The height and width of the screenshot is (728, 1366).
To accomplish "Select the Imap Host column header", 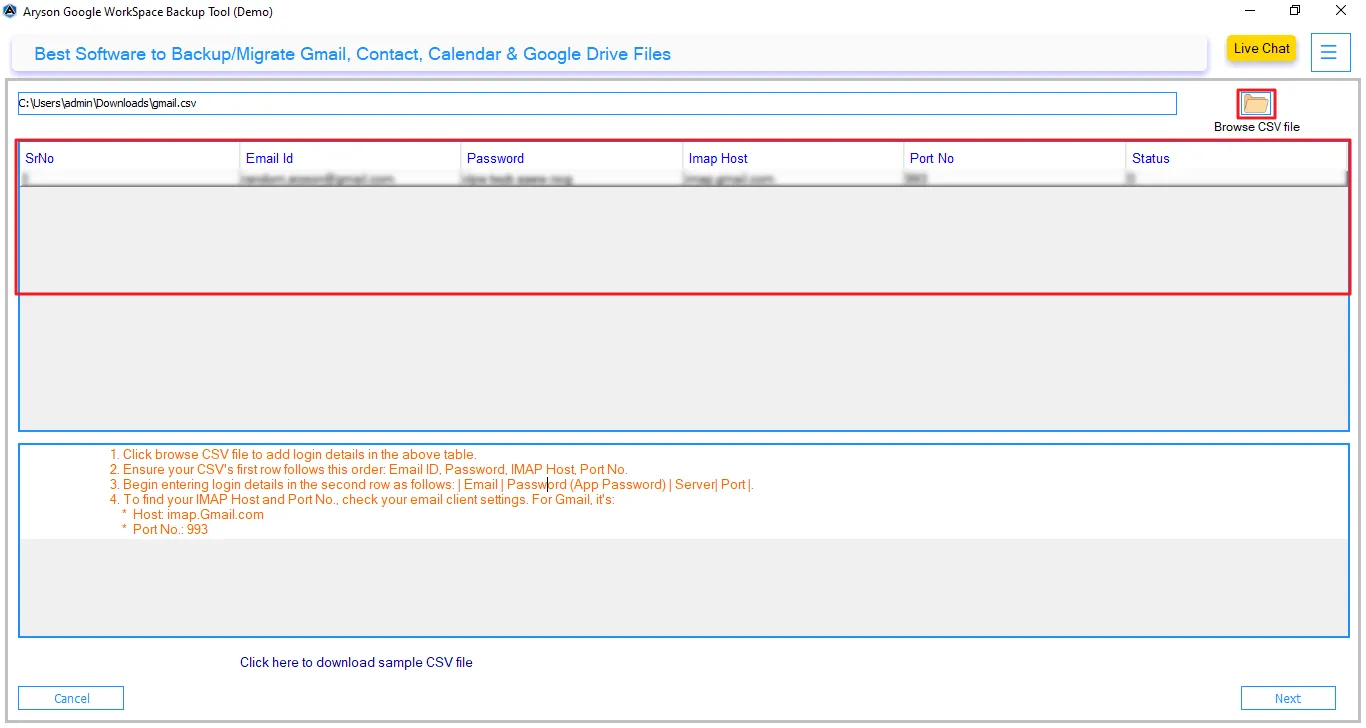I will 717,158.
